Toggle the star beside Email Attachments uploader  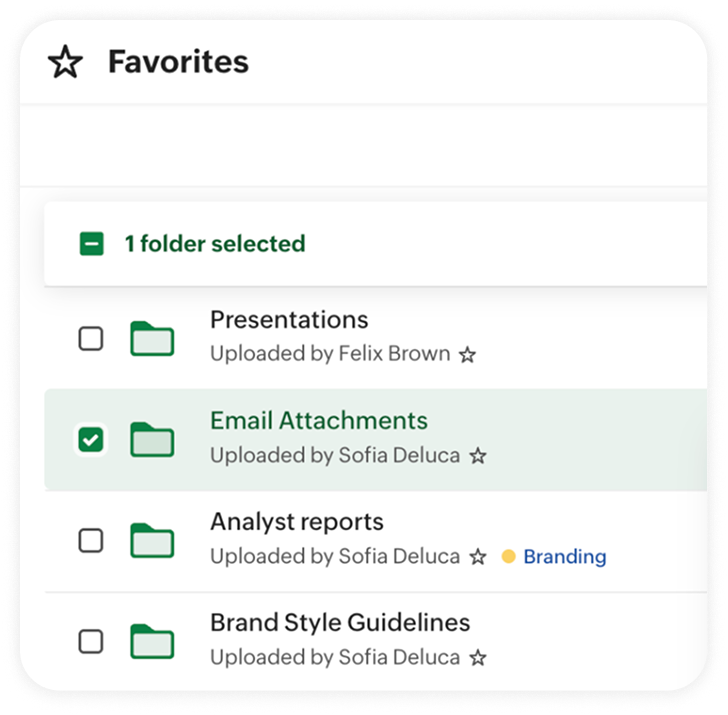pos(478,456)
